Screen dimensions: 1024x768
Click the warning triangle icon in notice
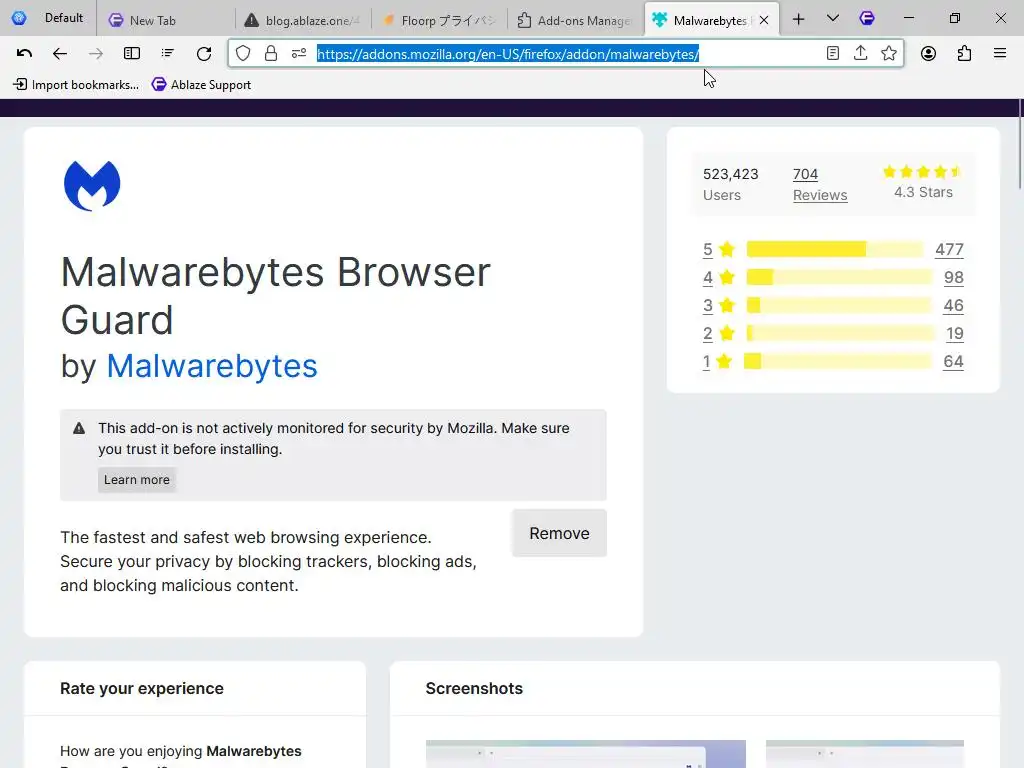click(x=79, y=428)
